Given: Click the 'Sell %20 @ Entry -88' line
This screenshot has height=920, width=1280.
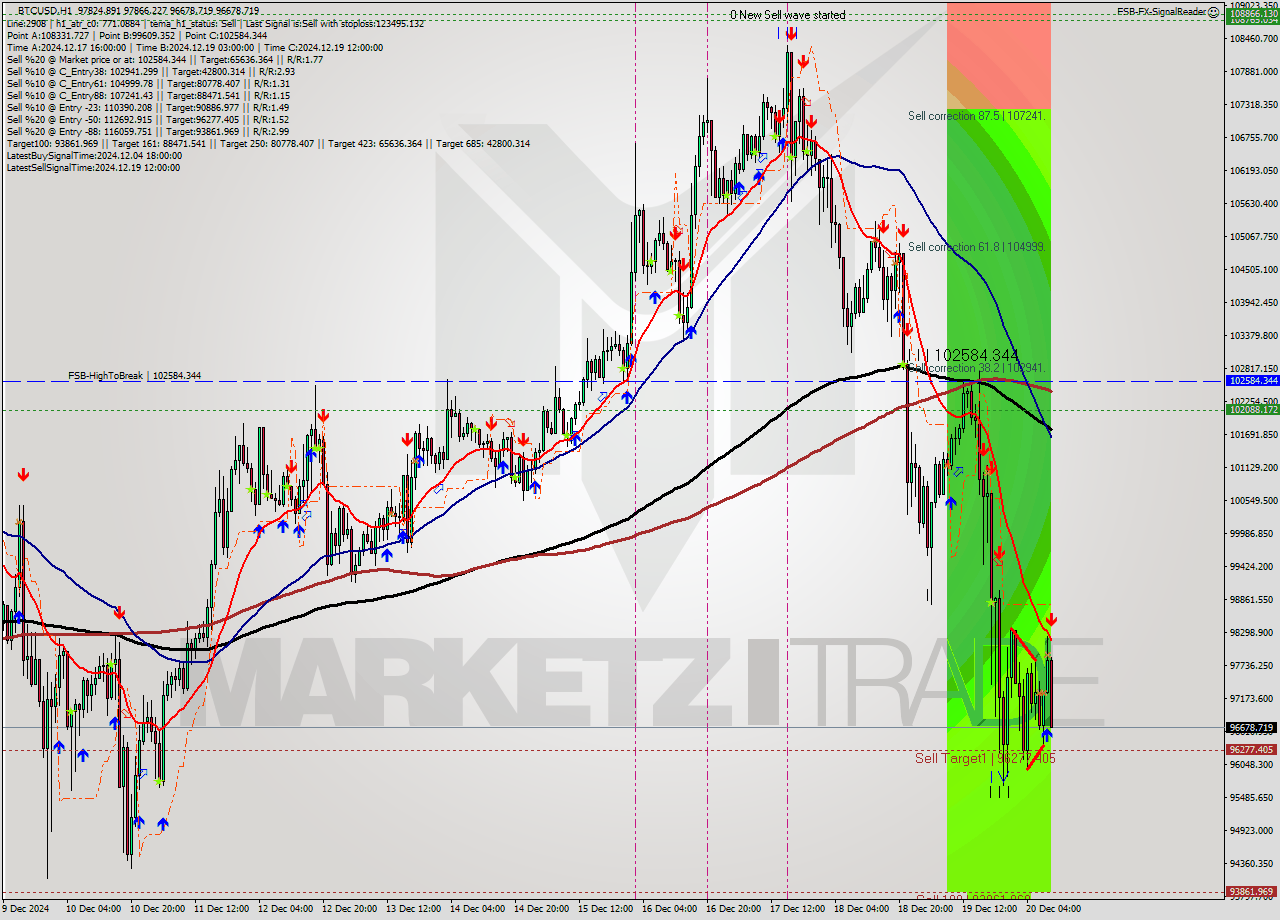Looking at the screenshot, I should tap(148, 131).
